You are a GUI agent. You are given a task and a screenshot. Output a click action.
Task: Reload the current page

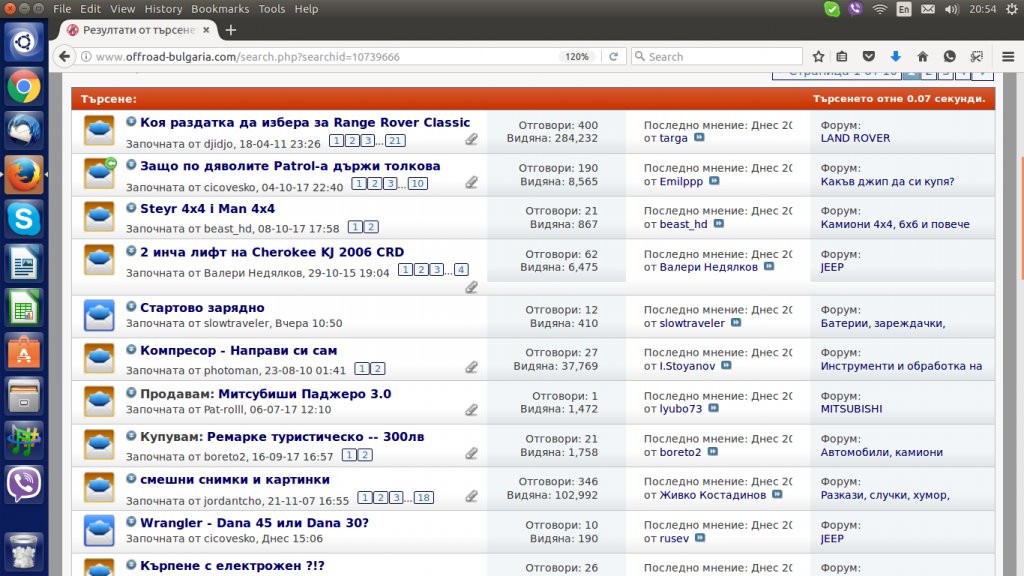[613, 57]
